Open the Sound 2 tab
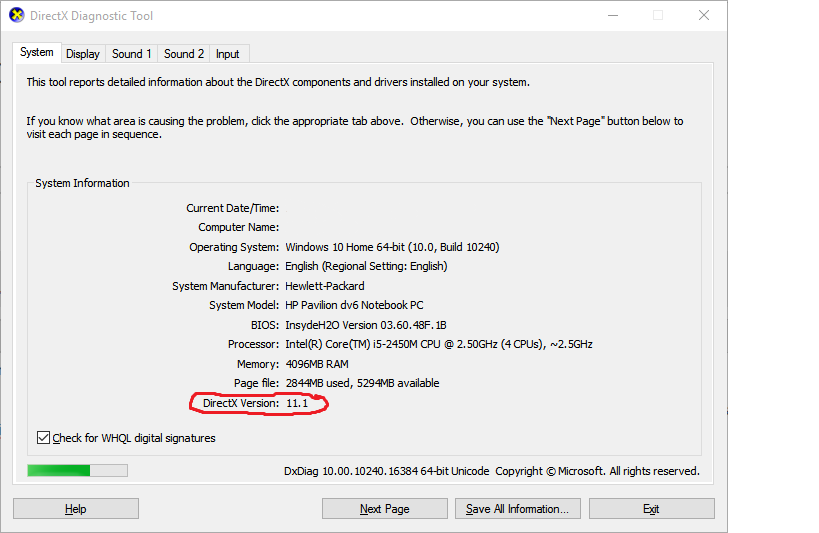 coord(184,54)
